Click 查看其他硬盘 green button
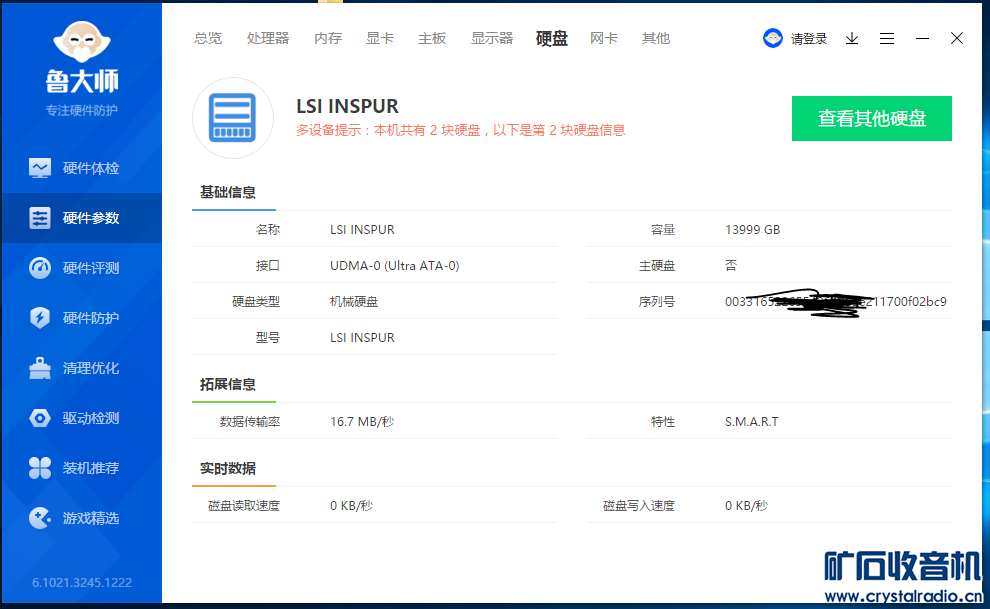 pos(871,118)
